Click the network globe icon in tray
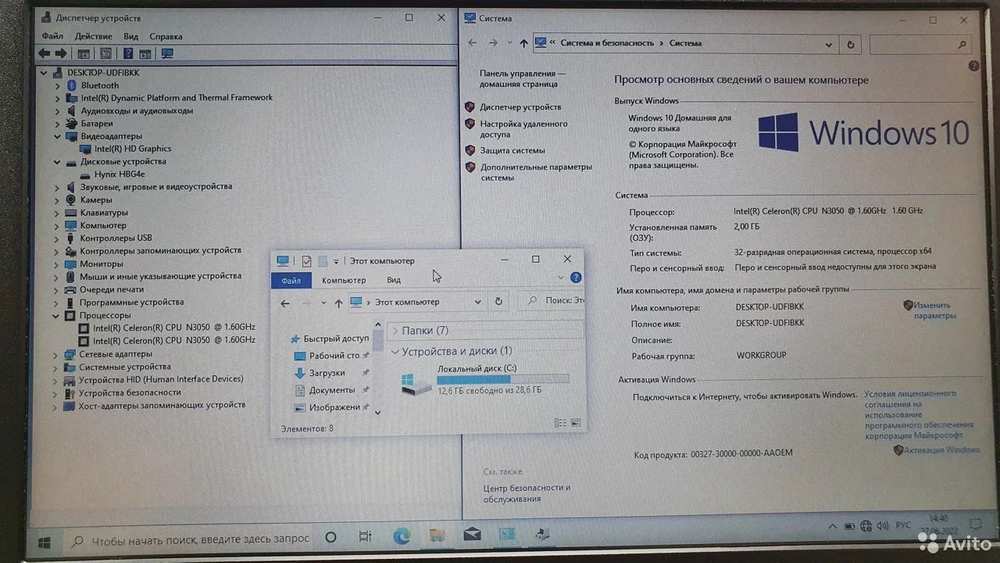 pyautogui.click(x=865, y=526)
